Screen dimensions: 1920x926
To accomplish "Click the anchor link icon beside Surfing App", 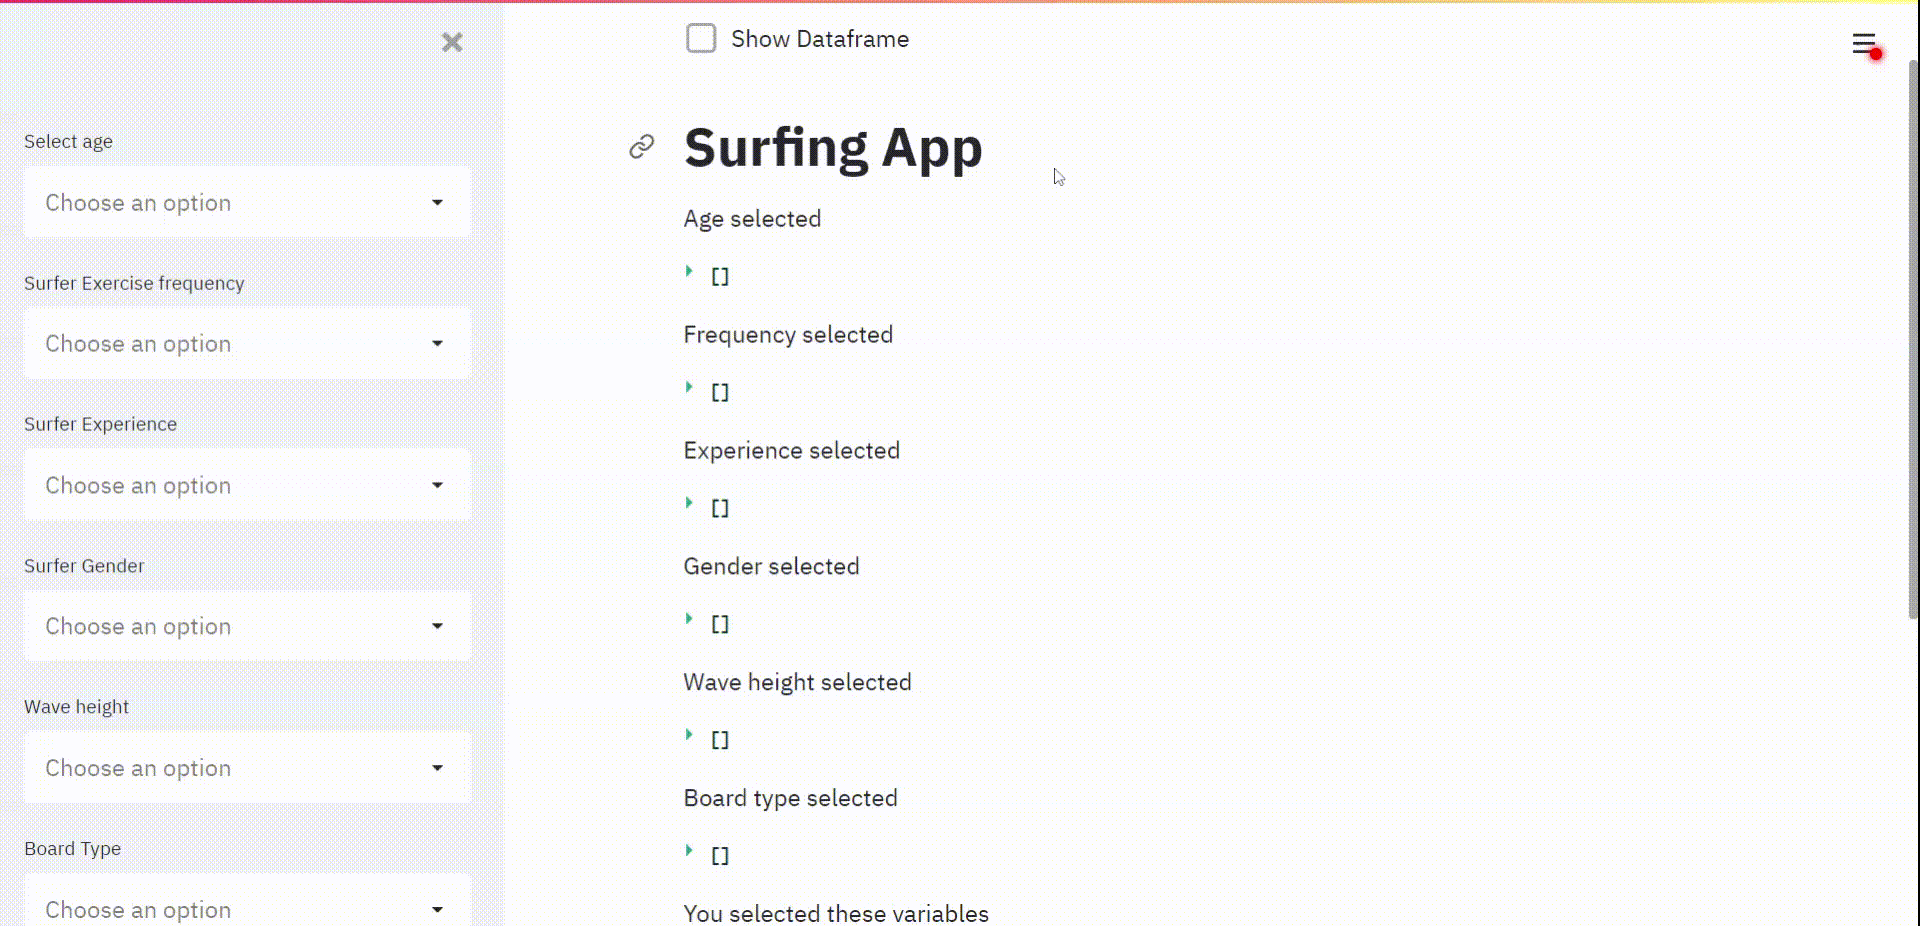I will [642, 147].
